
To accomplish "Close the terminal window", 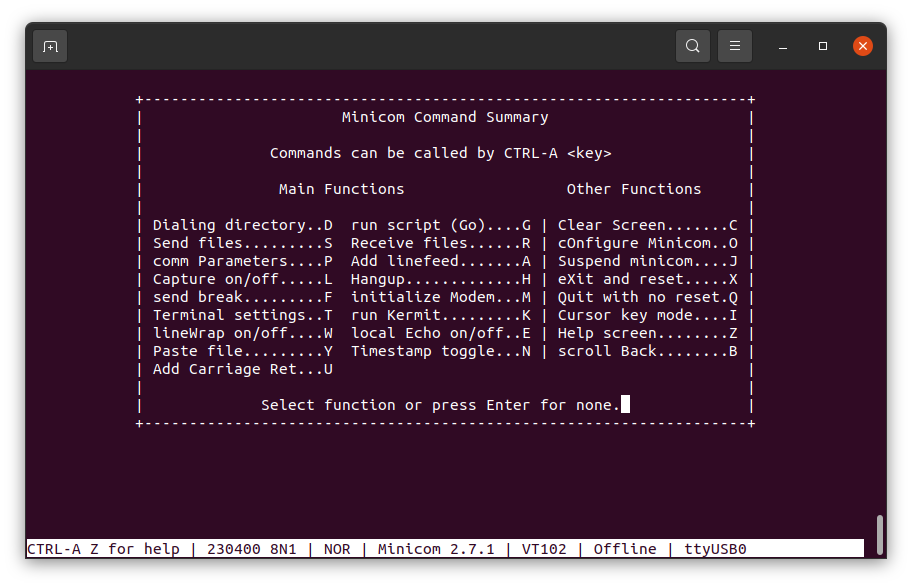I will pyautogui.click(x=863, y=46).
